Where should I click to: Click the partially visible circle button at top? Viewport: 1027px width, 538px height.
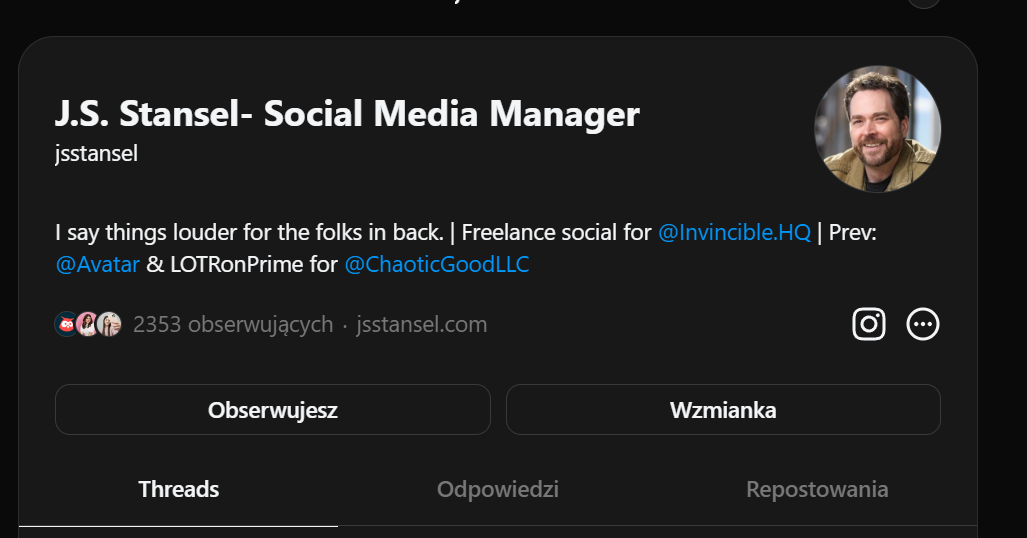click(923, 3)
